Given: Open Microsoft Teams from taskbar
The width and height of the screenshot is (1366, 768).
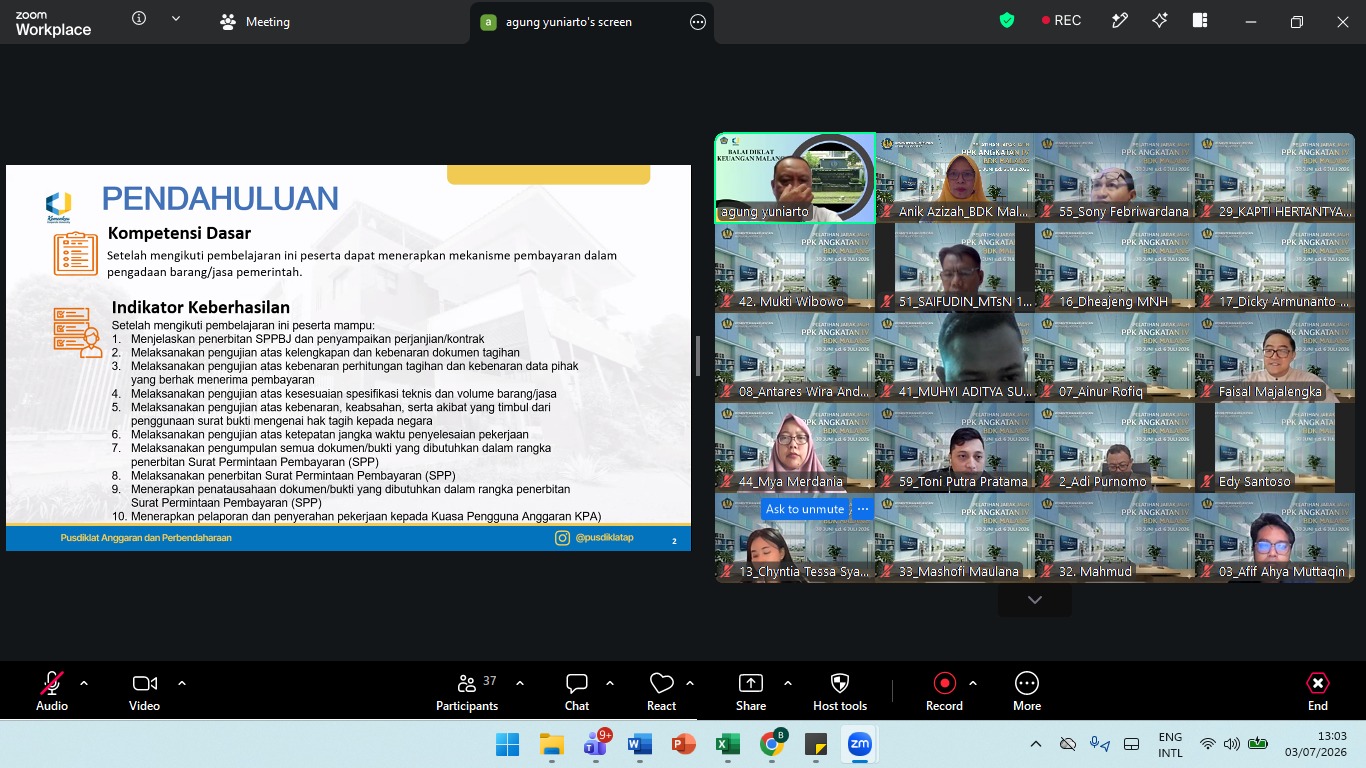Looking at the screenshot, I should (x=596, y=744).
